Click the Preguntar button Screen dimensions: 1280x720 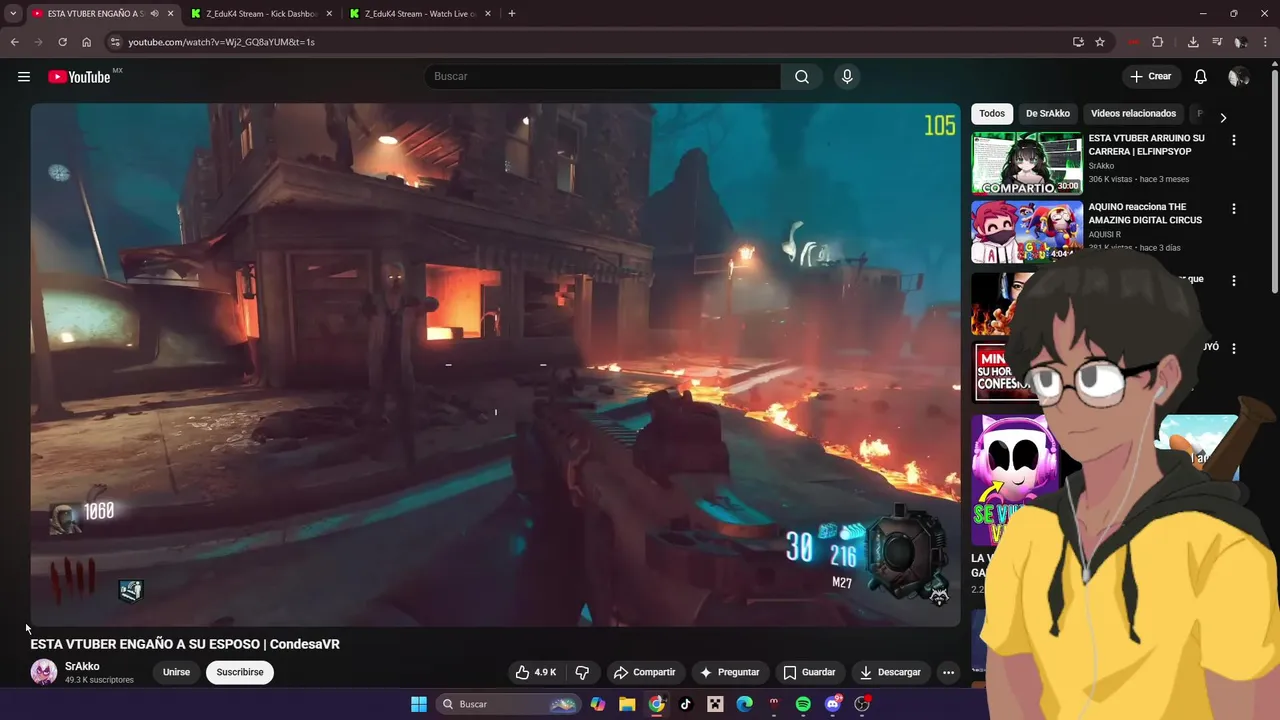pyautogui.click(x=729, y=672)
